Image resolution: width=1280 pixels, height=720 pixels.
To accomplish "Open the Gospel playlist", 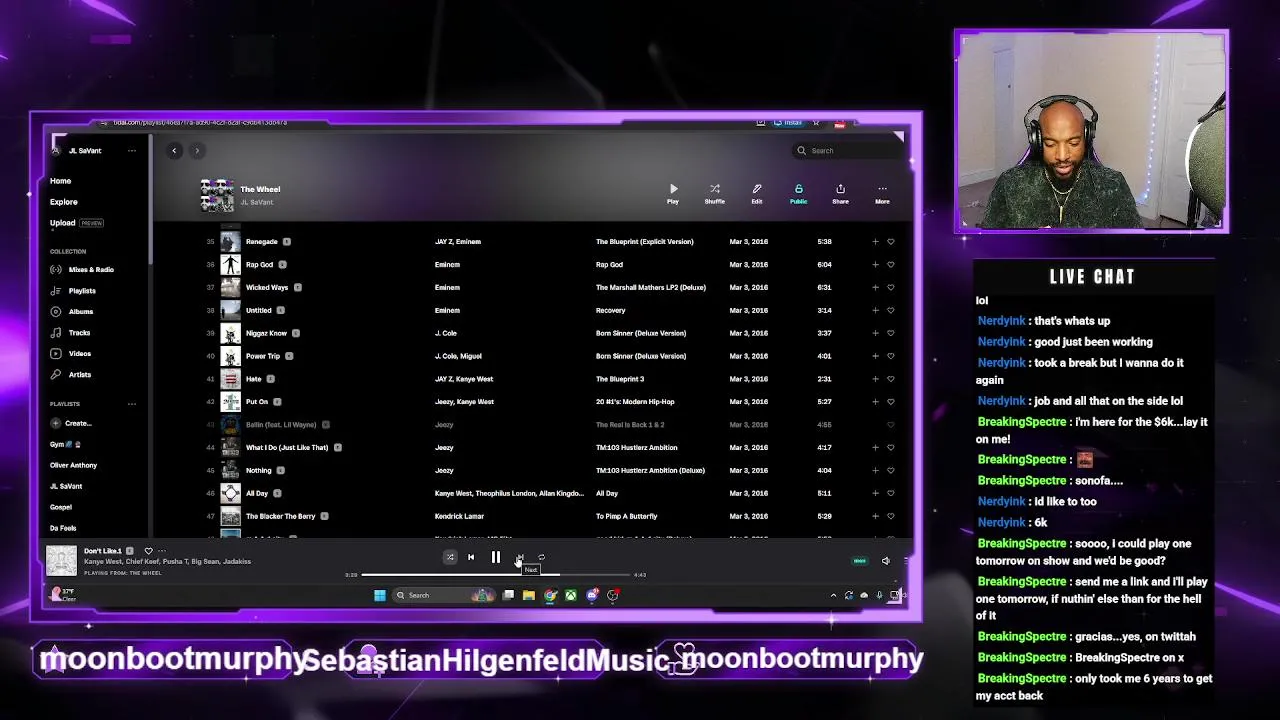I will pos(61,507).
